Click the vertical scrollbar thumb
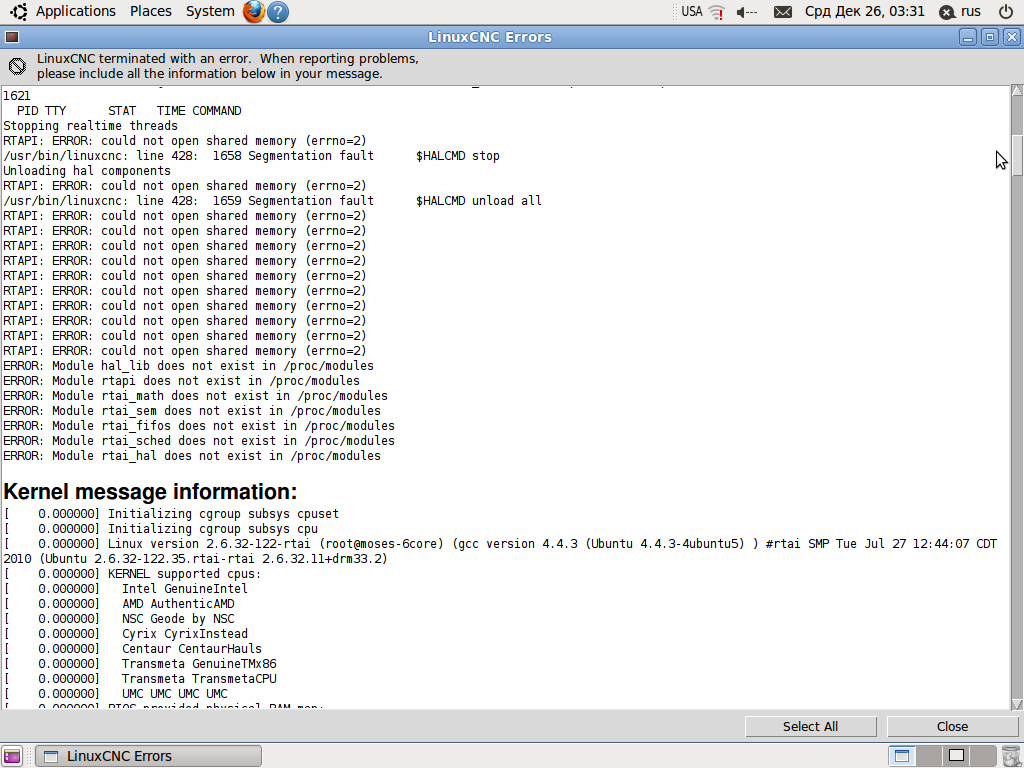This screenshot has width=1024, height=768. (1017, 155)
